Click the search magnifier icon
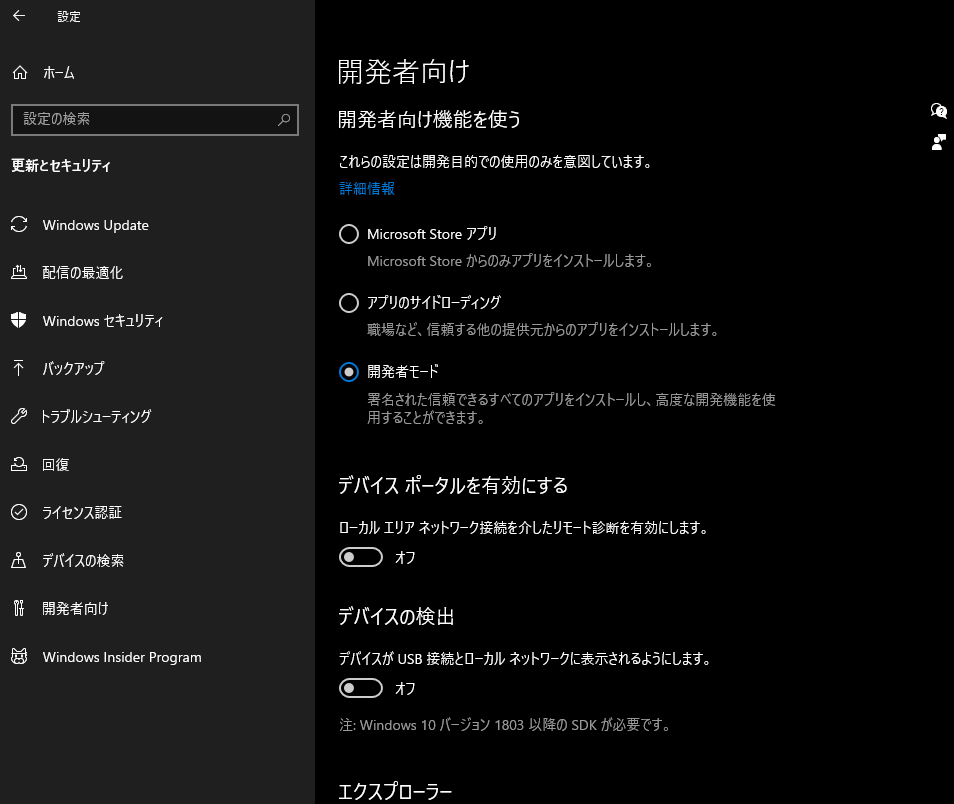Image resolution: width=954 pixels, height=804 pixels. coord(284,120)
